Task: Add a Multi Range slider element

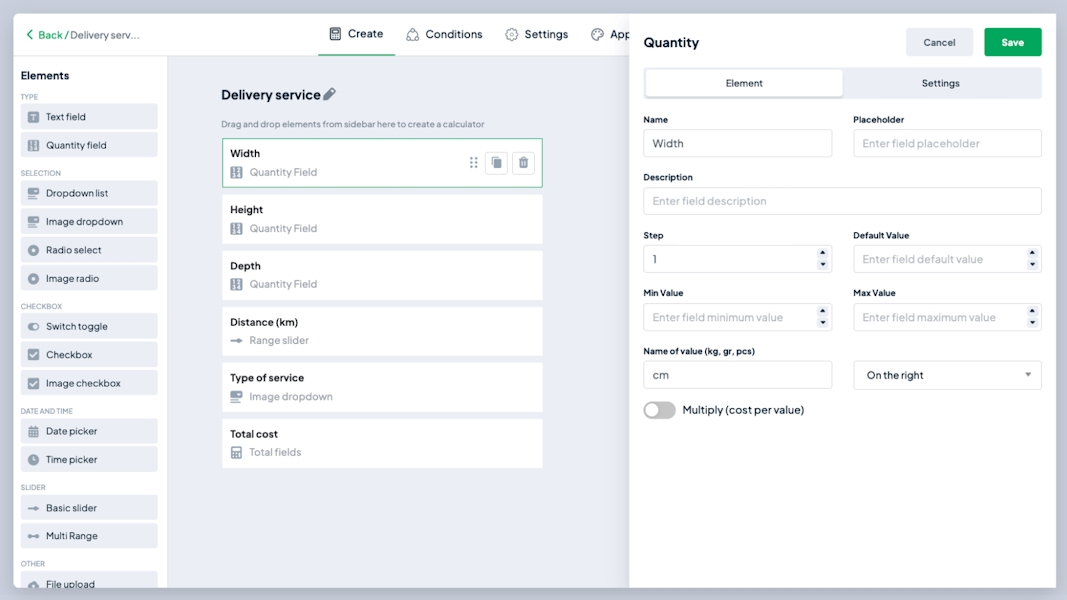Action: tap(89, 536)
